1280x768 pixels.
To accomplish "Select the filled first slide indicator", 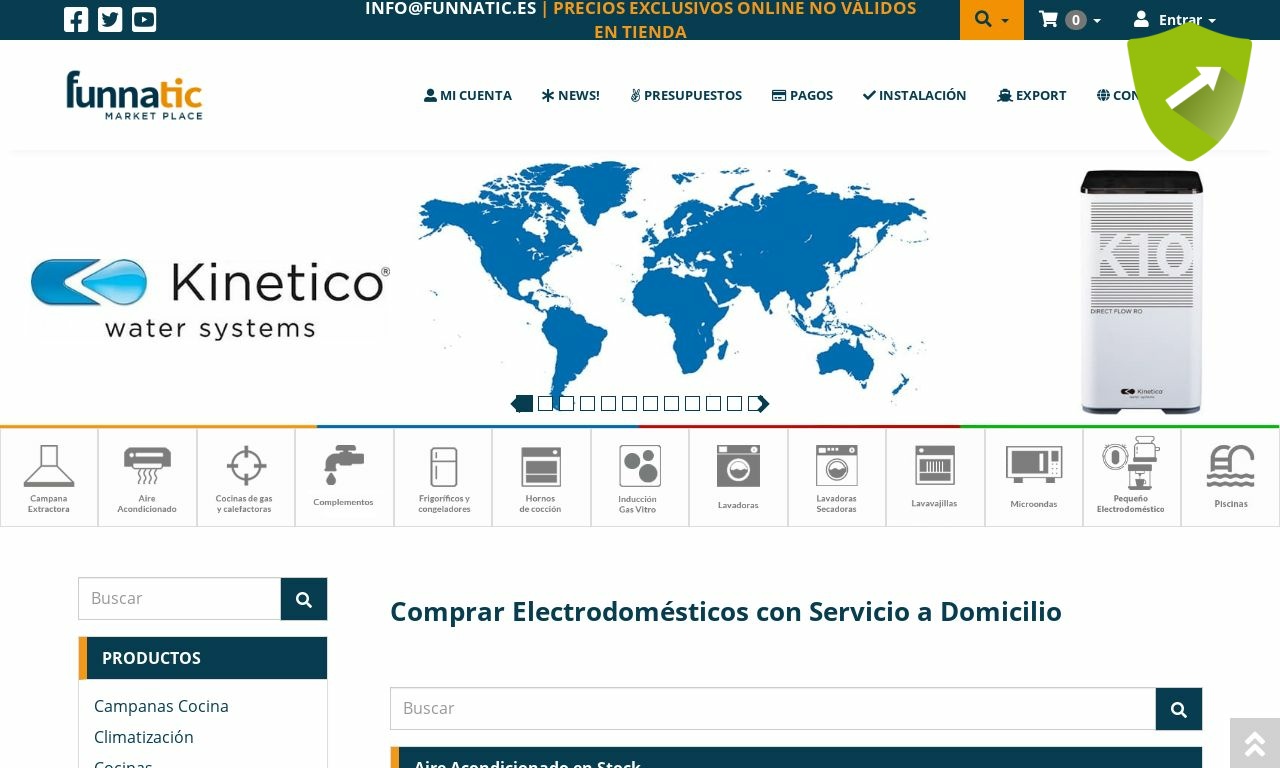I will pyautogui.click(x=526, y=404).
